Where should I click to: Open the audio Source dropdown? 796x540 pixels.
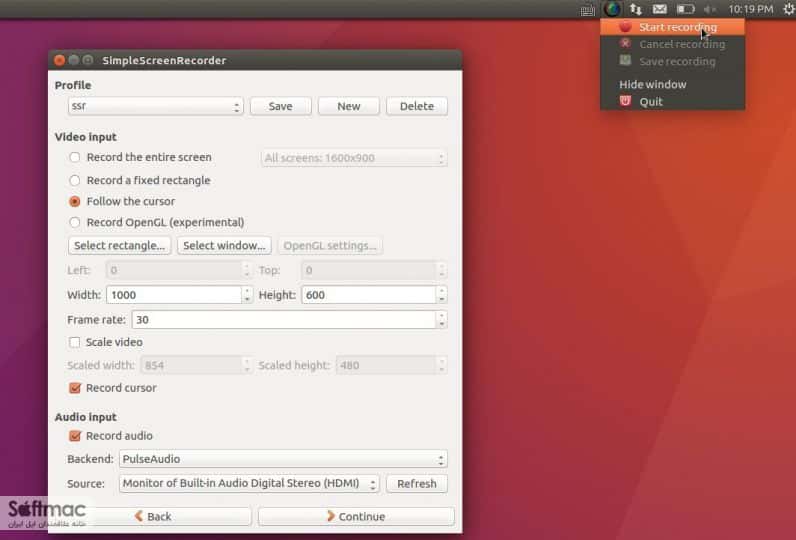click(x=249, y=483)
